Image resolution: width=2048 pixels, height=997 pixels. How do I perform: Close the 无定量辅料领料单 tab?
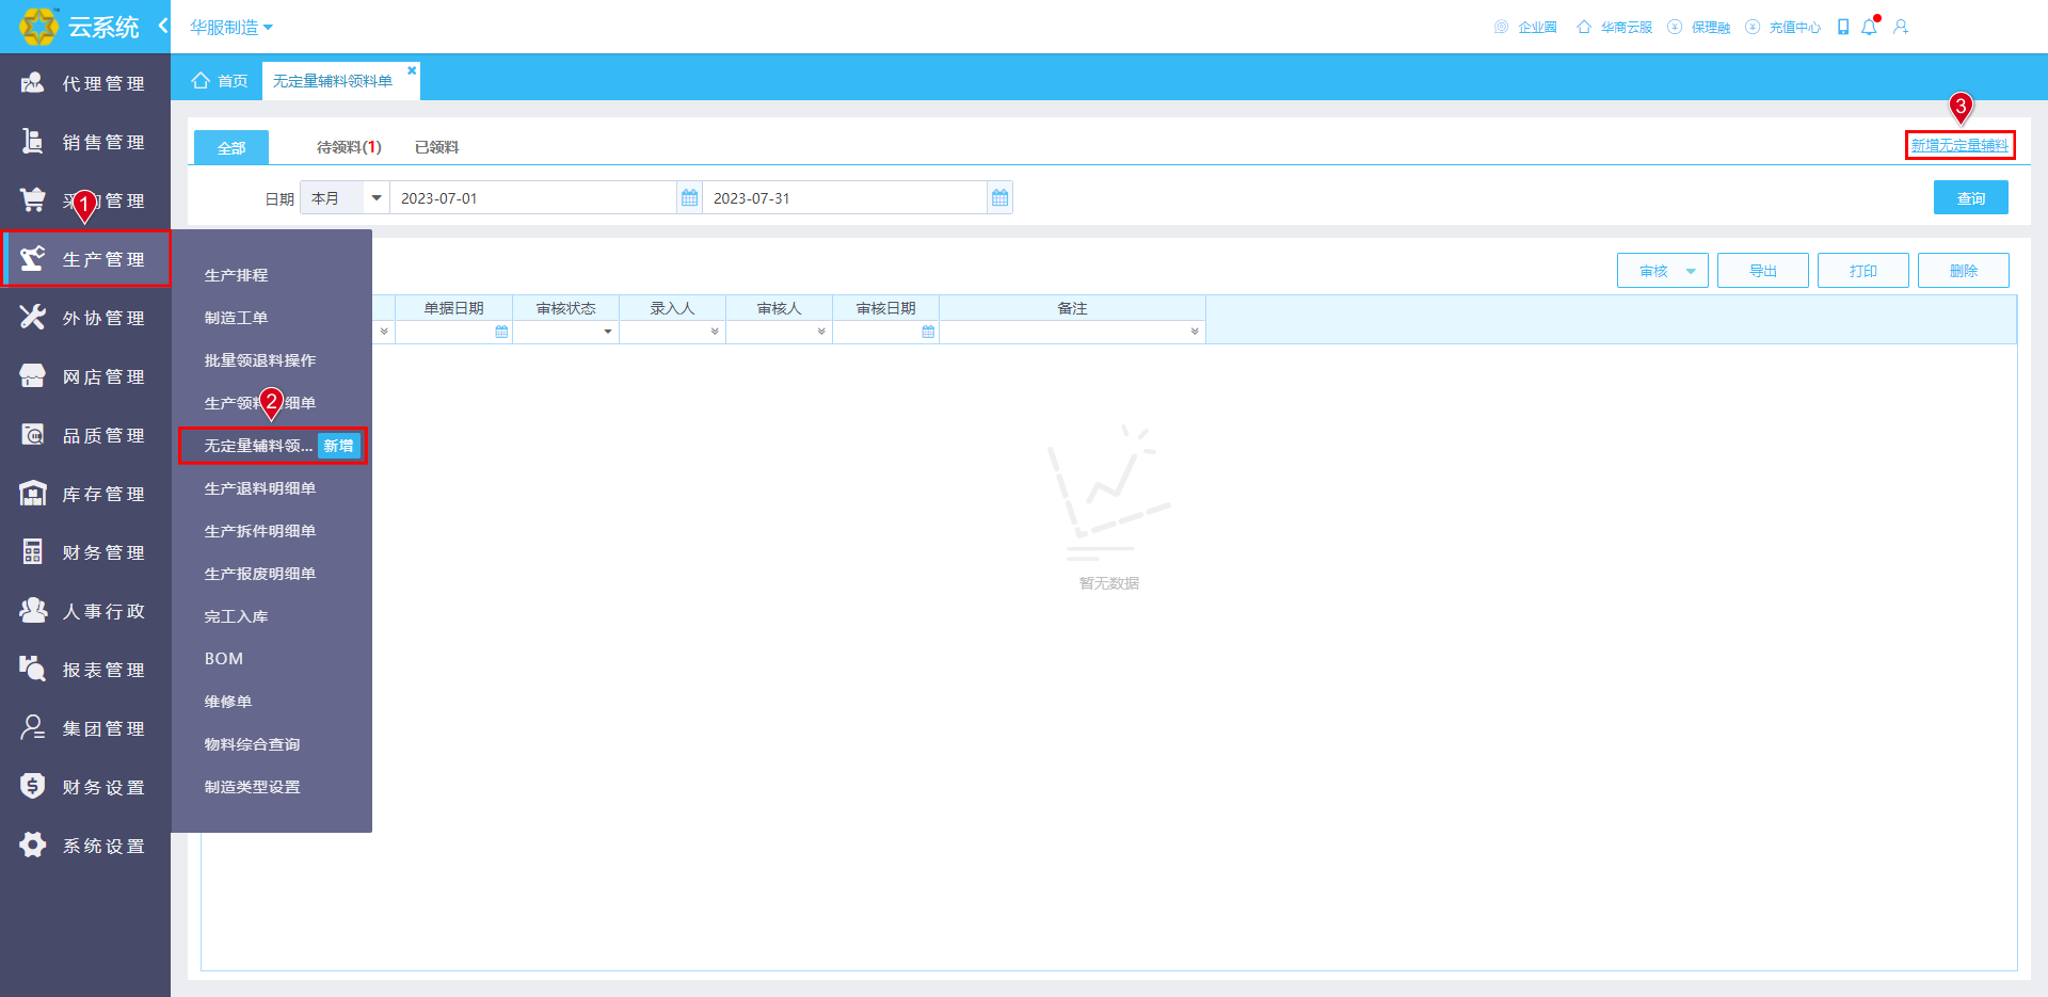pos(411,70)
